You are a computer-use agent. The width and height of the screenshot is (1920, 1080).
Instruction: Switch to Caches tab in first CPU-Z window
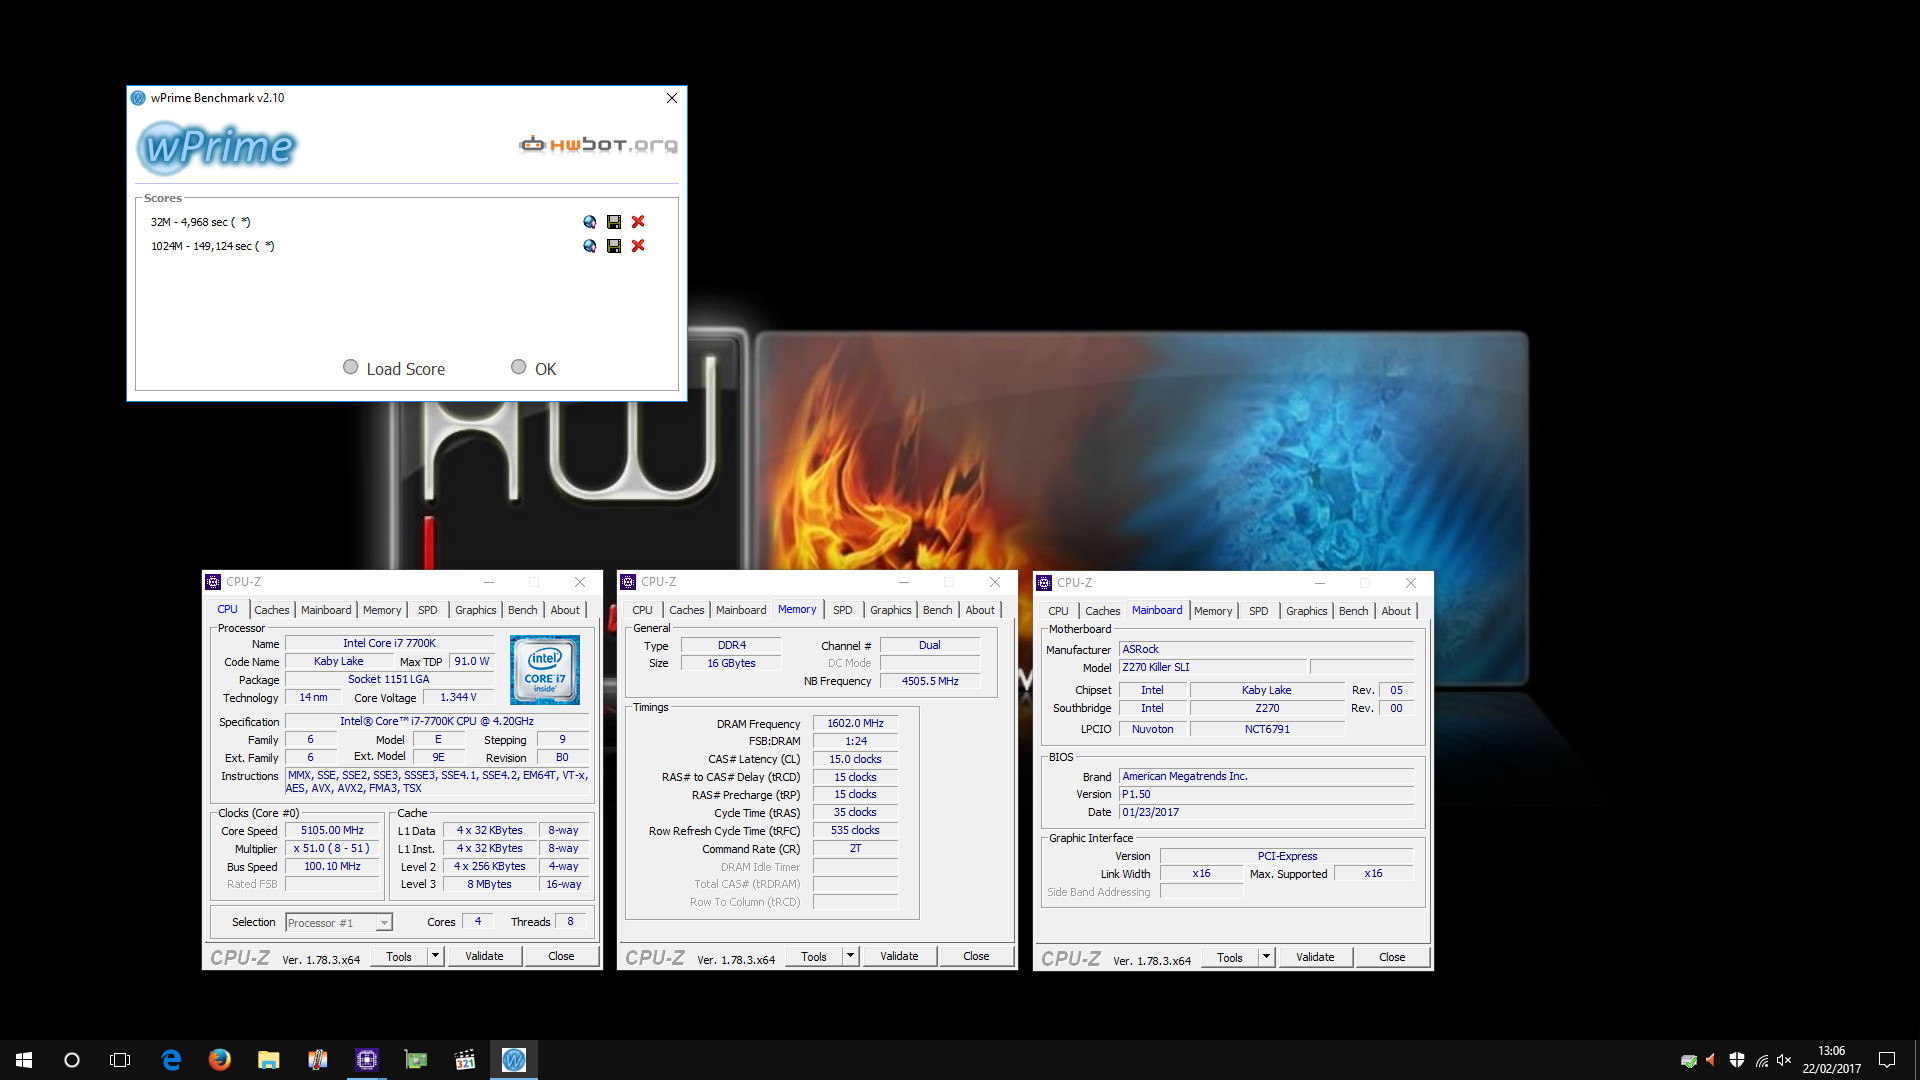click(271, 610)
